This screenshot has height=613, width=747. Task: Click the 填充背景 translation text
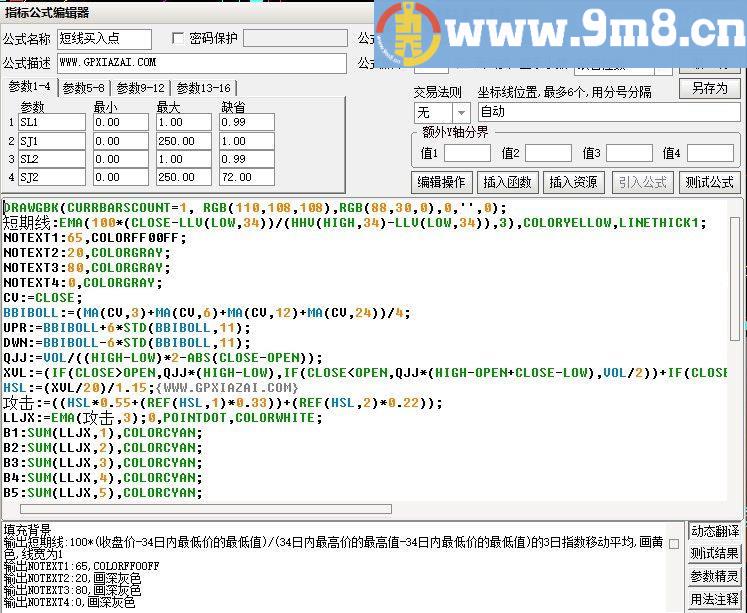pos(27,530)
